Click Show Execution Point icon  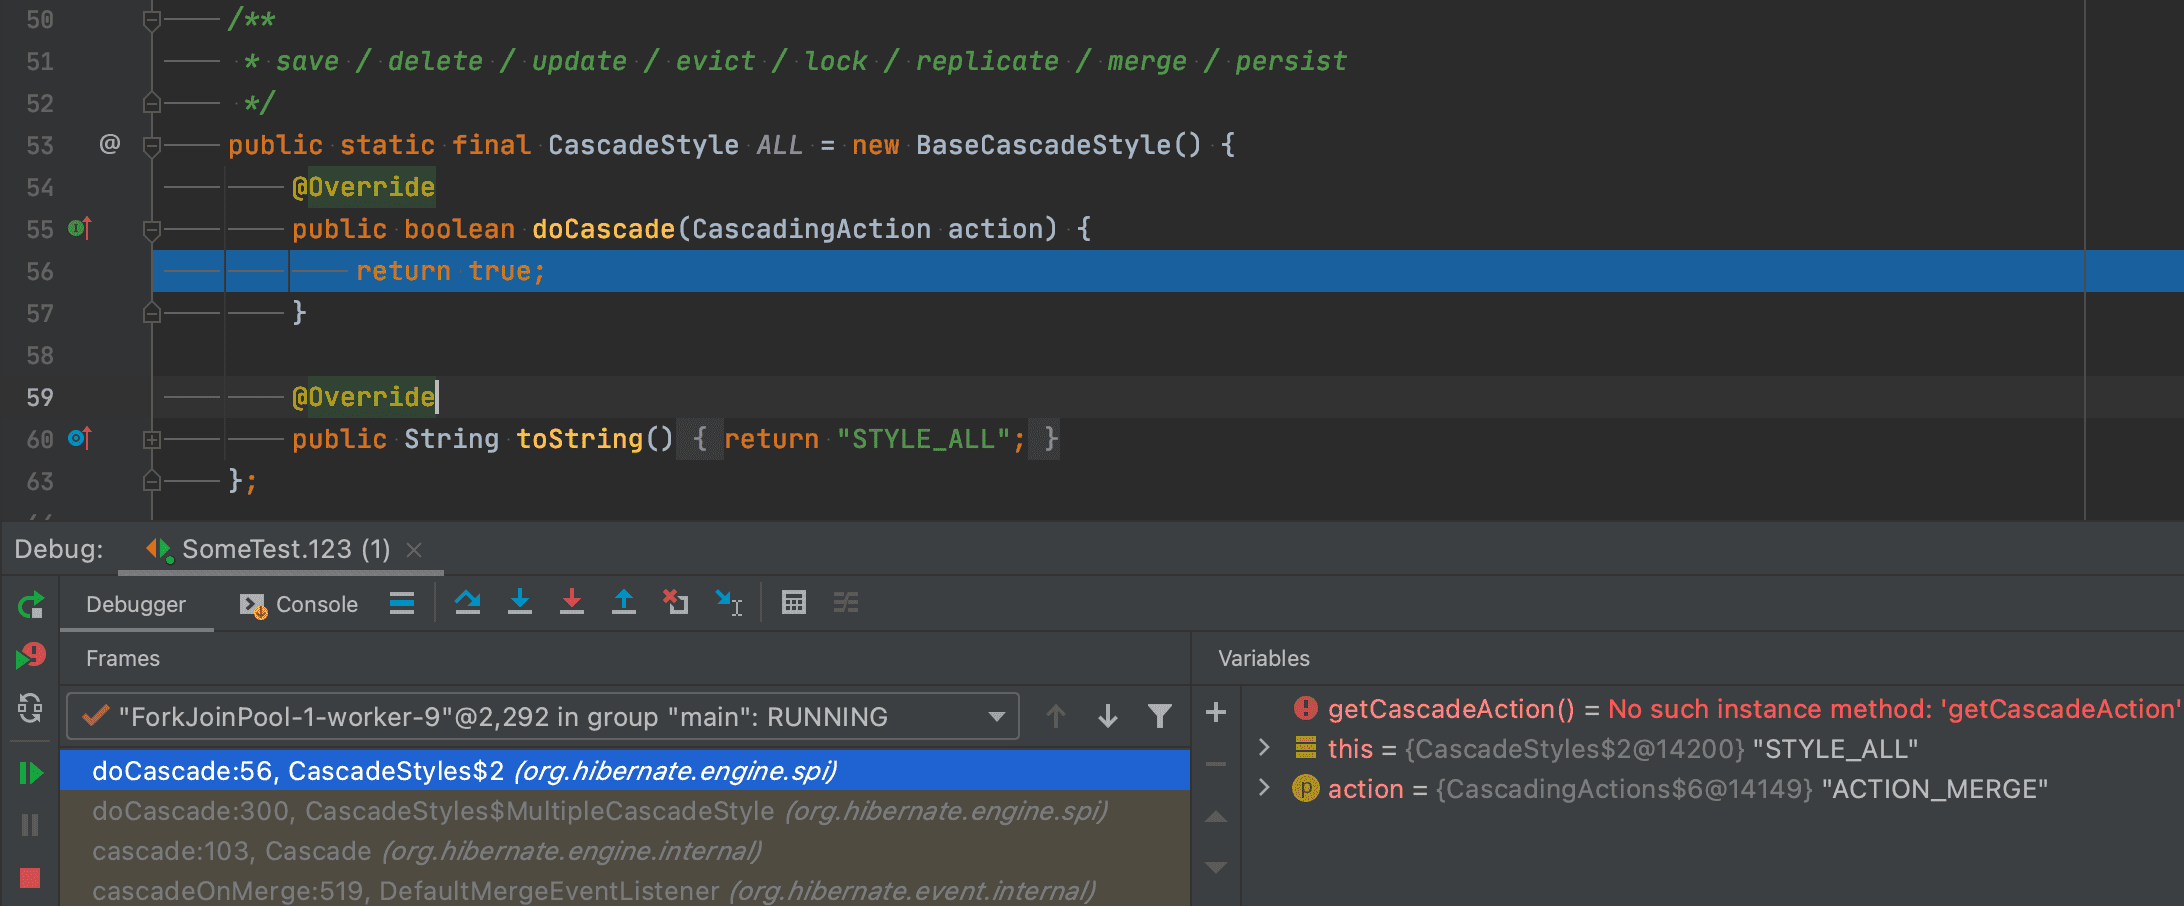tap(402, 603)
